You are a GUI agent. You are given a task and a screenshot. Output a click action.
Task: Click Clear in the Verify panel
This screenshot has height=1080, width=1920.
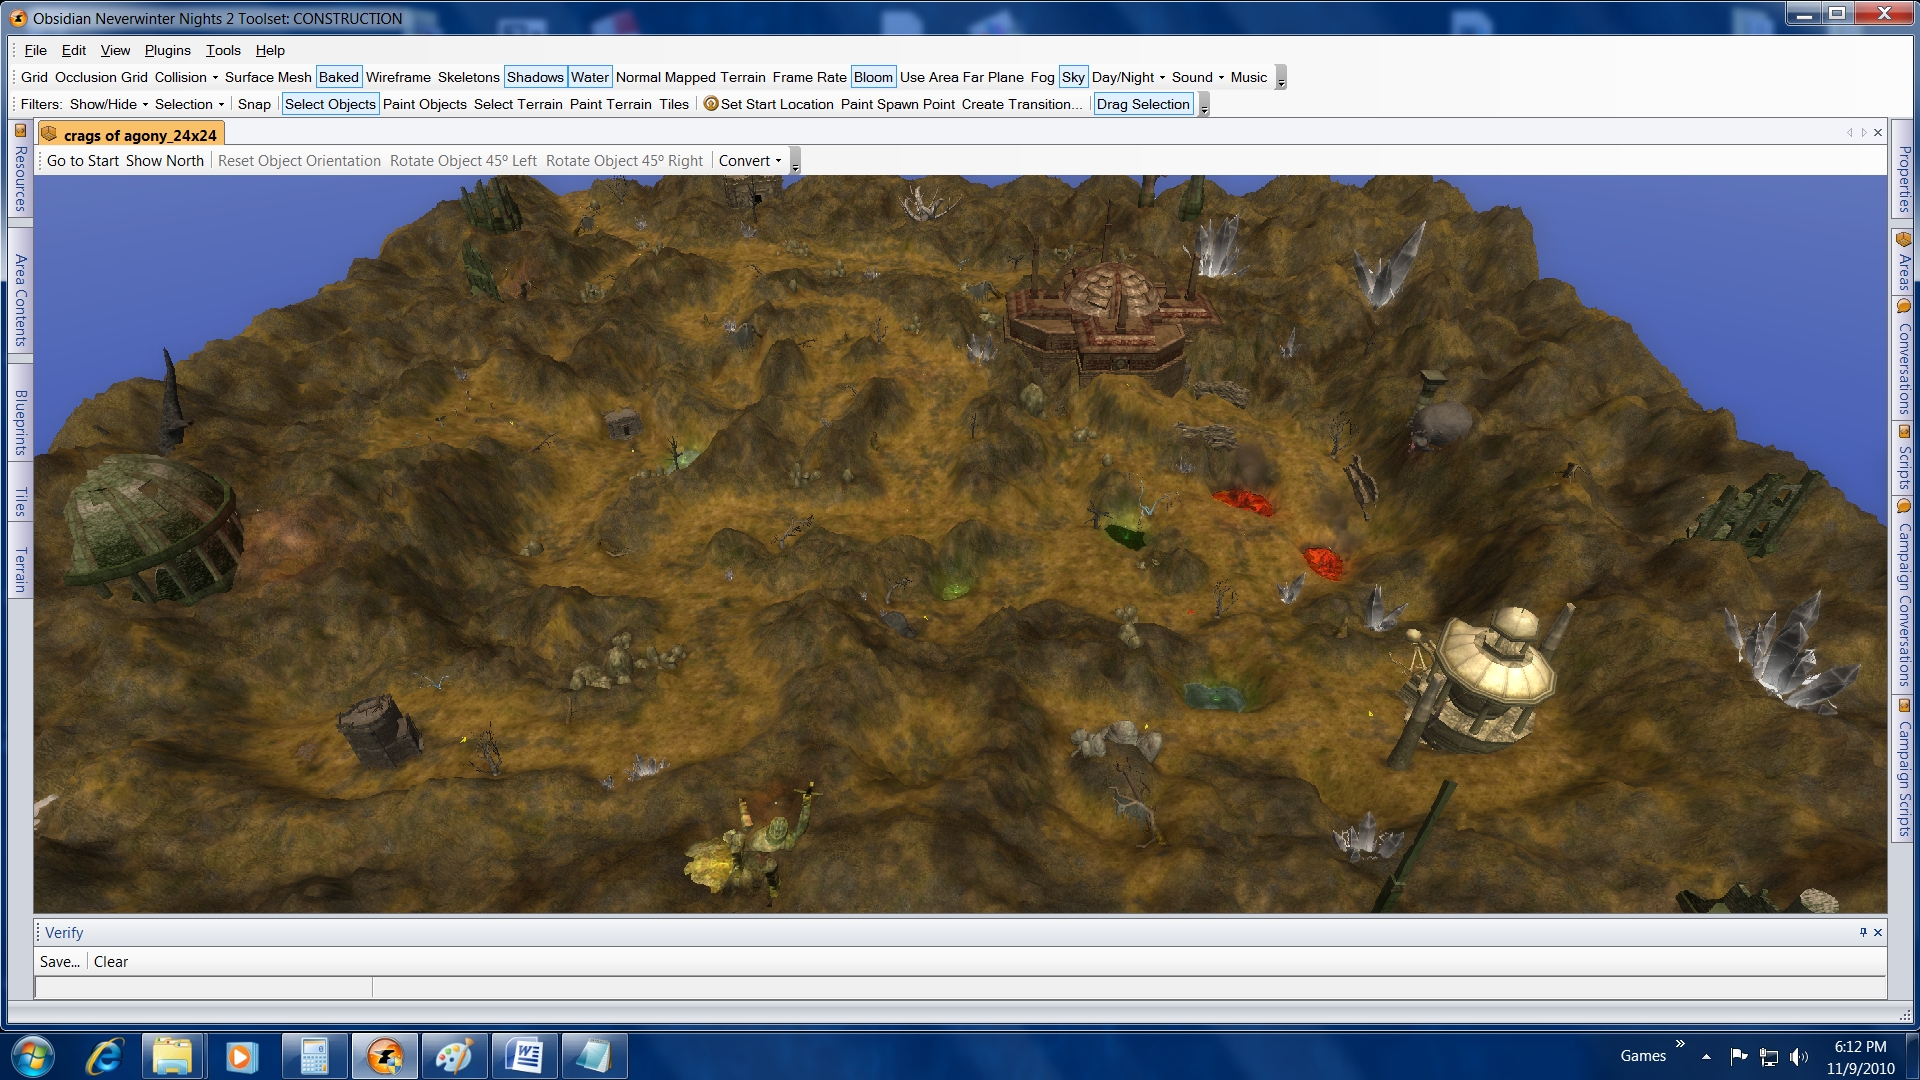tap(111, 962)
